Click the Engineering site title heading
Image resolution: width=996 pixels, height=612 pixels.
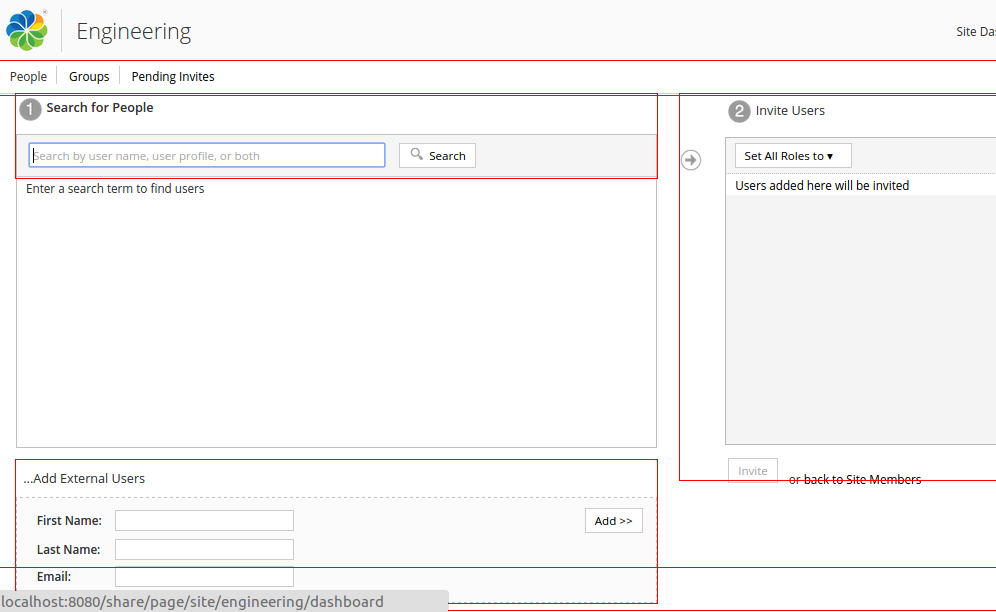(x=133, y=31)
